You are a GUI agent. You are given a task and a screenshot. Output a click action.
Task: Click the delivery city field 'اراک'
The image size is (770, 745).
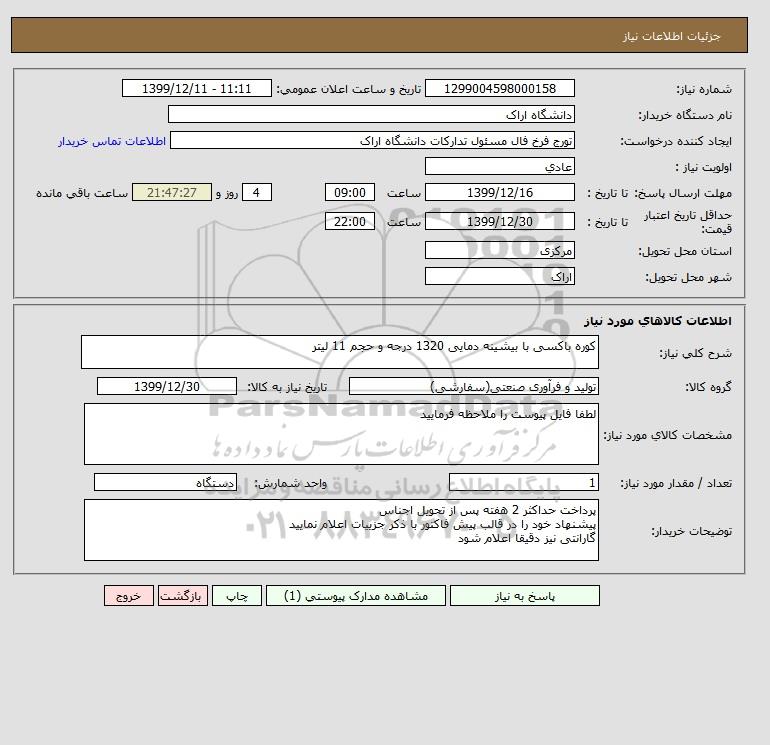[499, 276]
